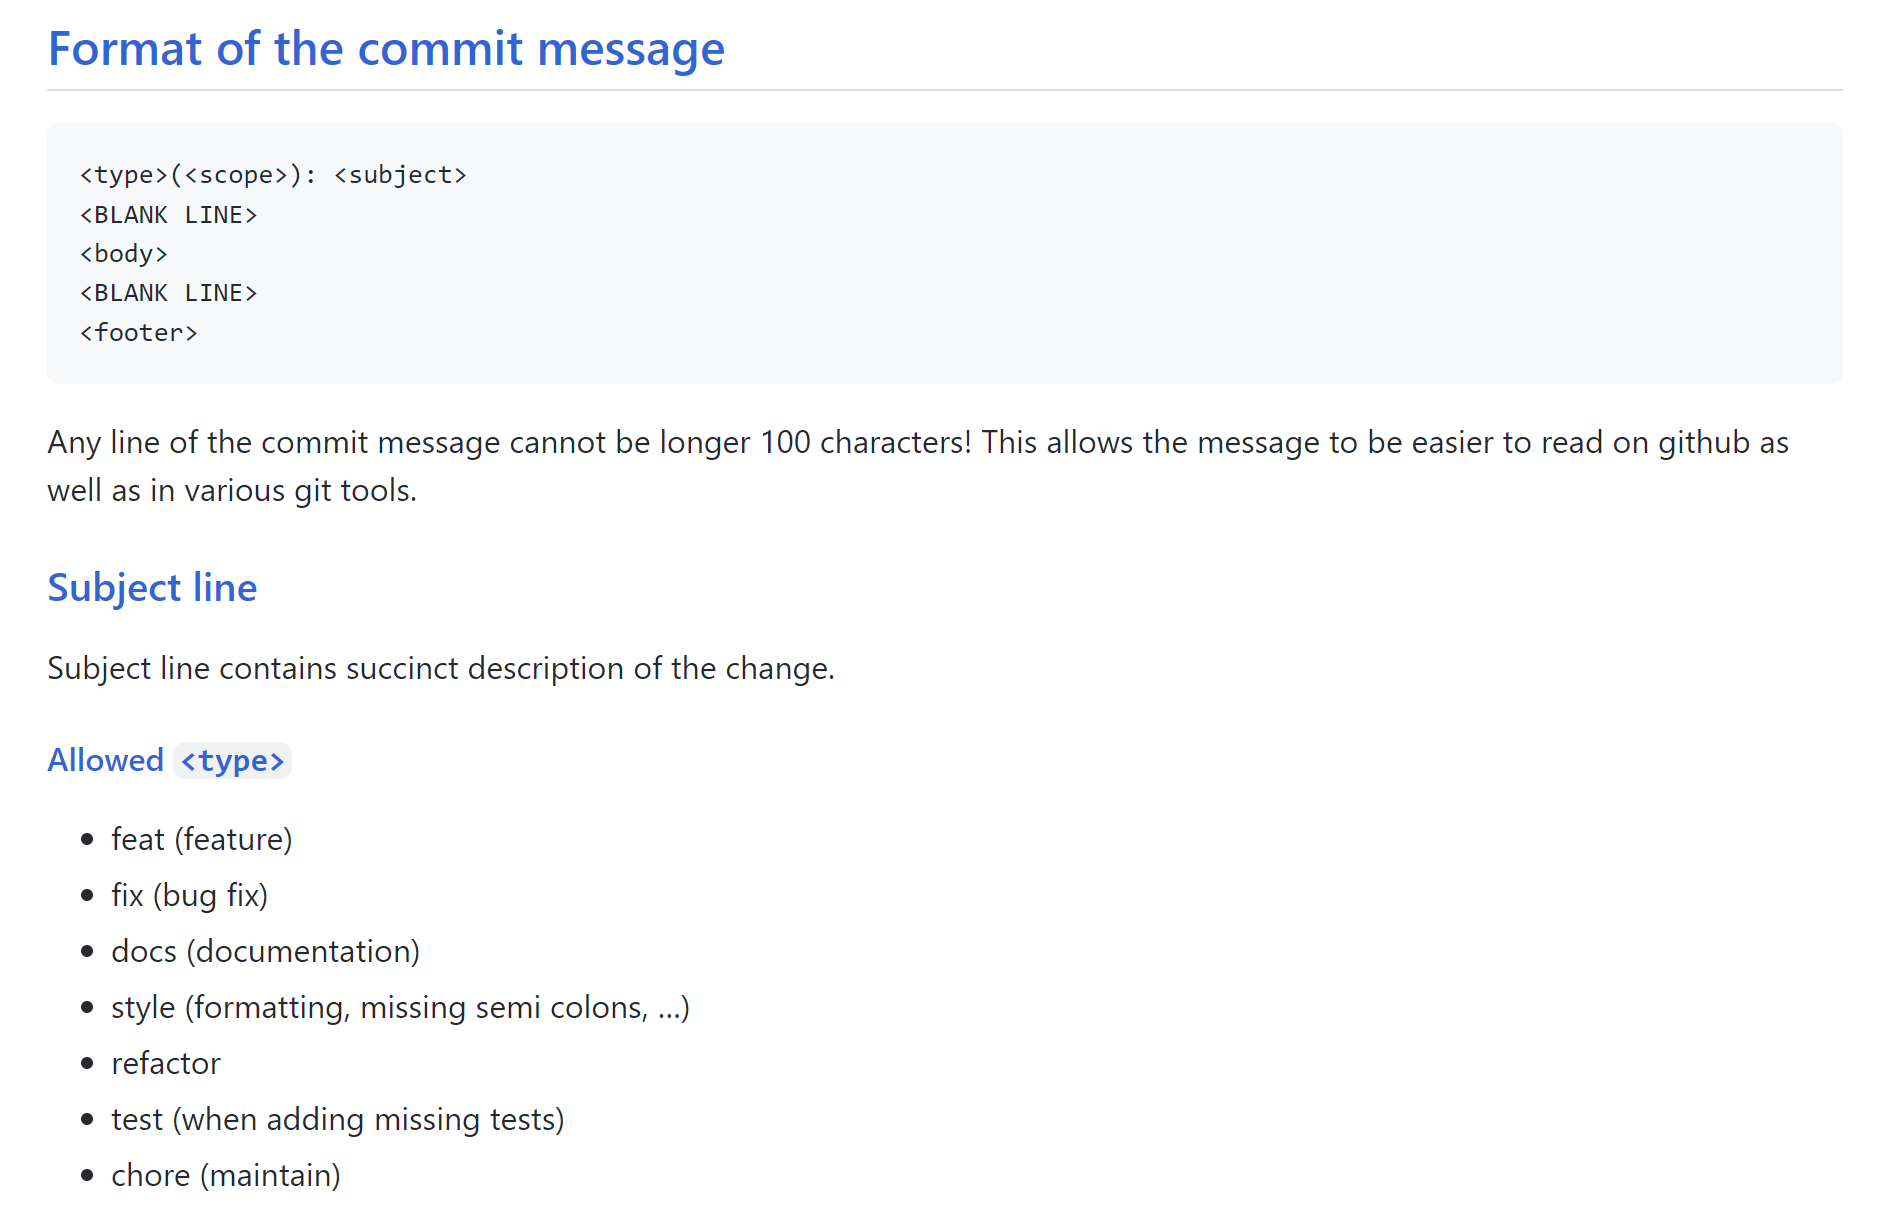The image size is (1891, 1220).
Task: Click the <type> code badge in heading
Action: pos(232,761)
